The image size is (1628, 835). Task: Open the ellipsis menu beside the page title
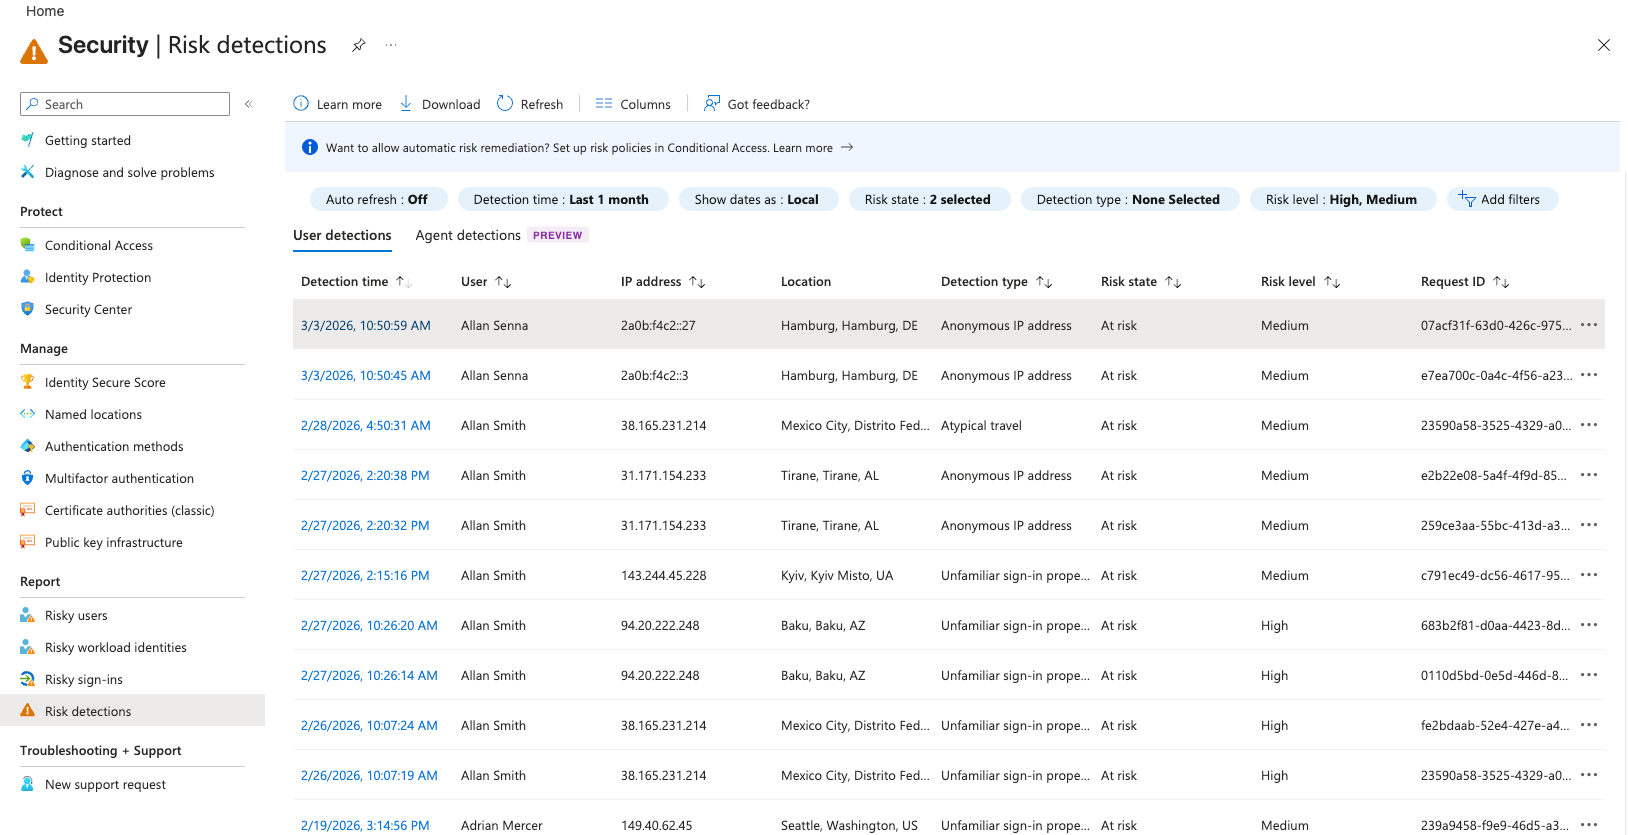[x=391, y=45]
